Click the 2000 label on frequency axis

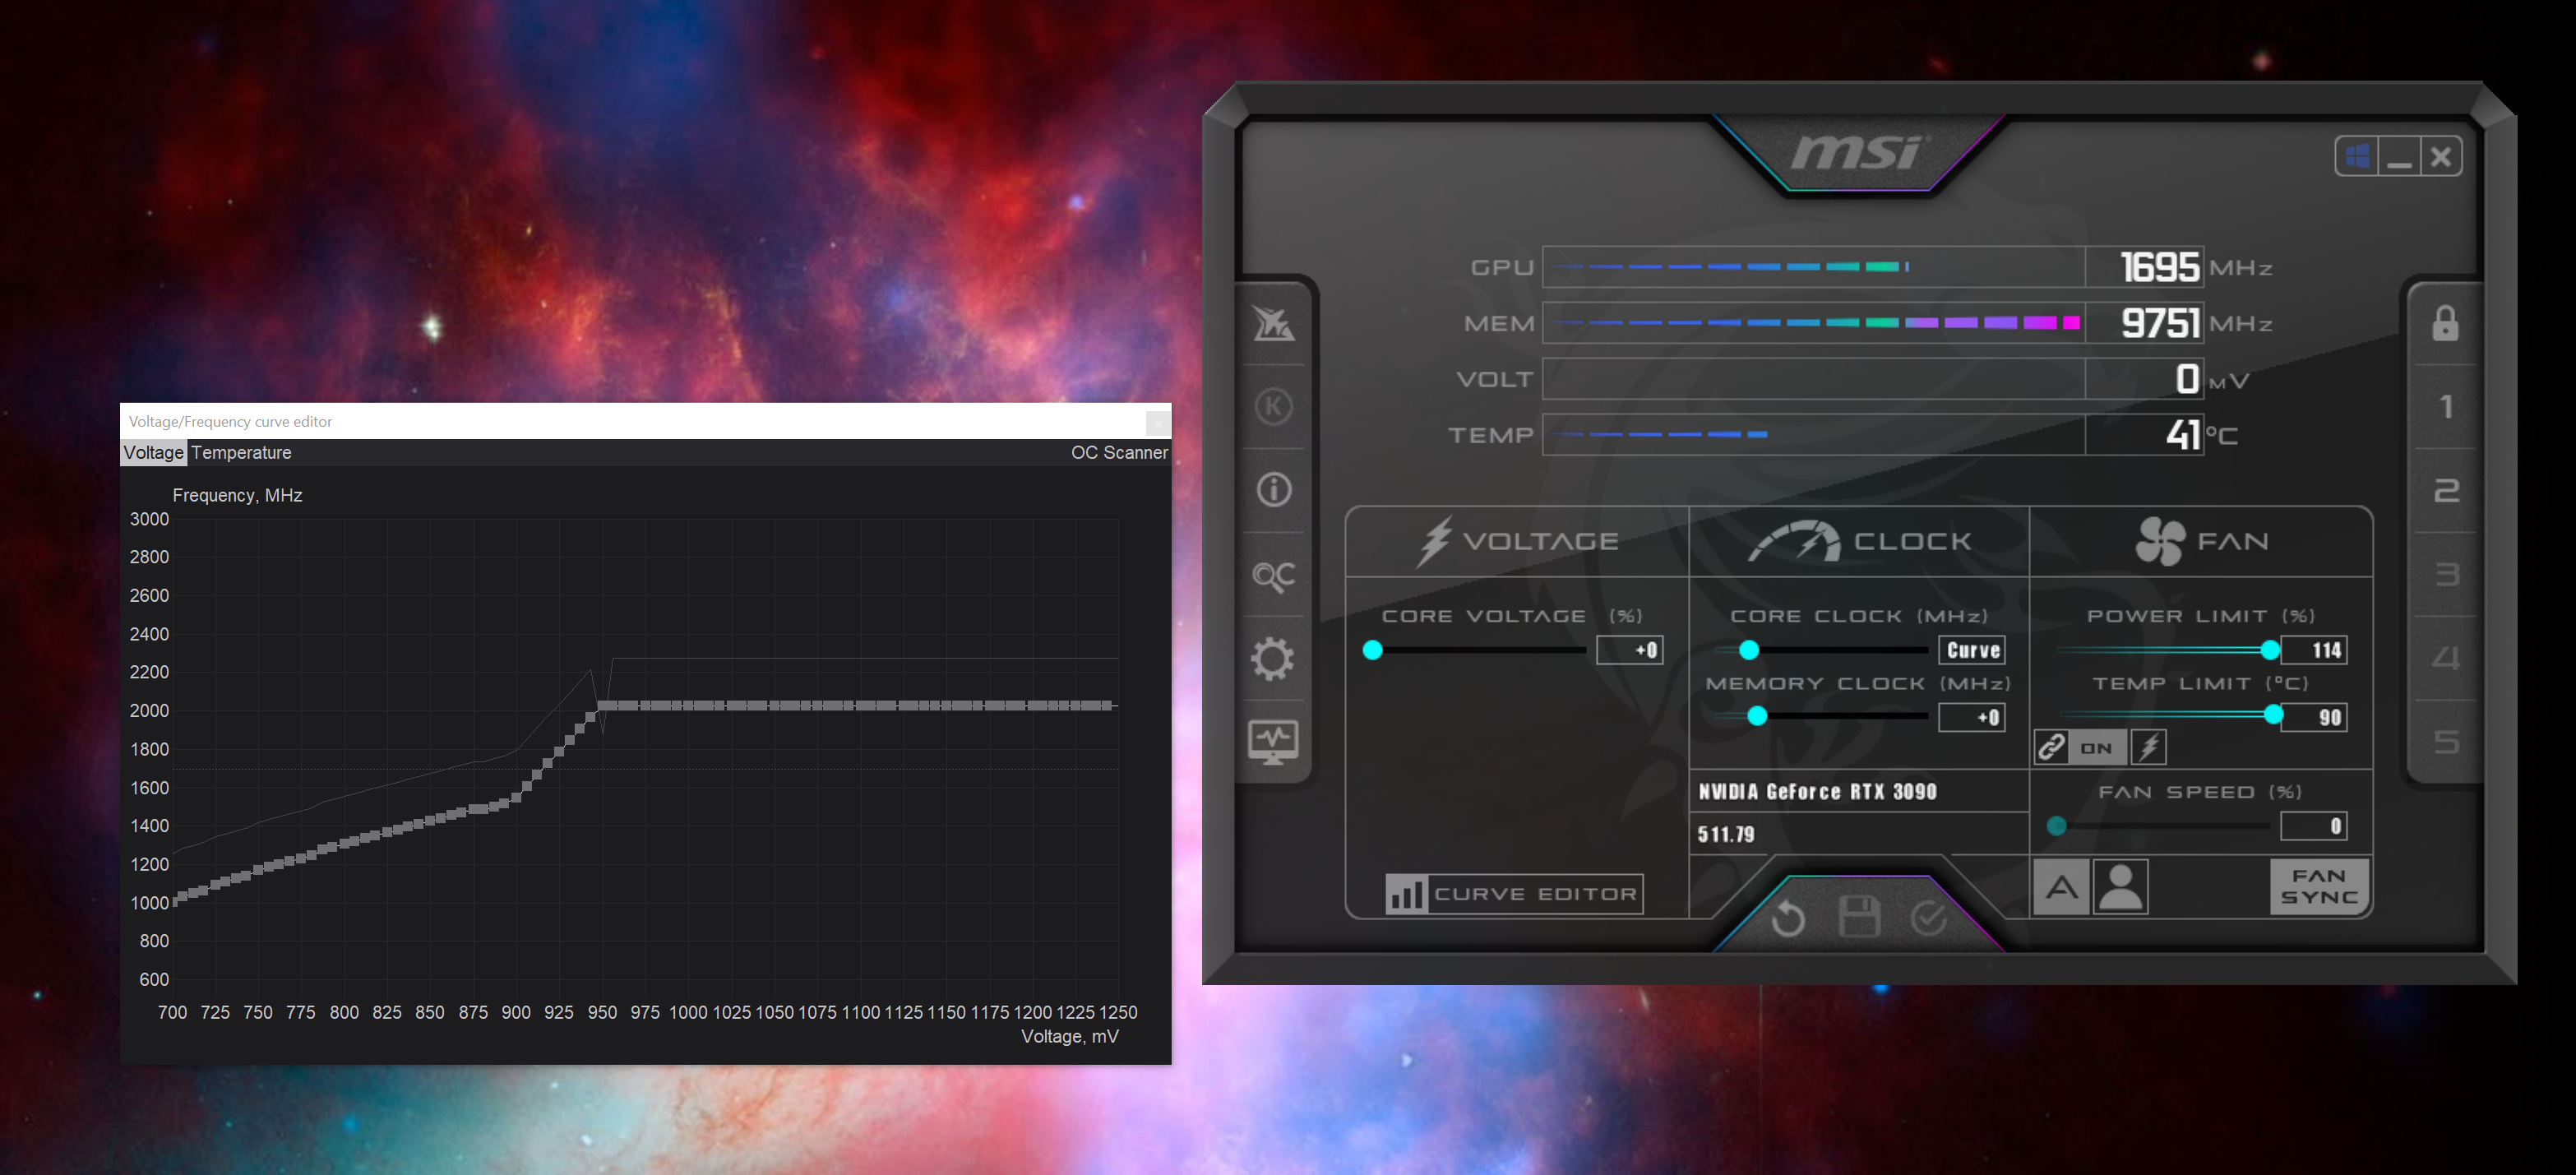point(149,711)
